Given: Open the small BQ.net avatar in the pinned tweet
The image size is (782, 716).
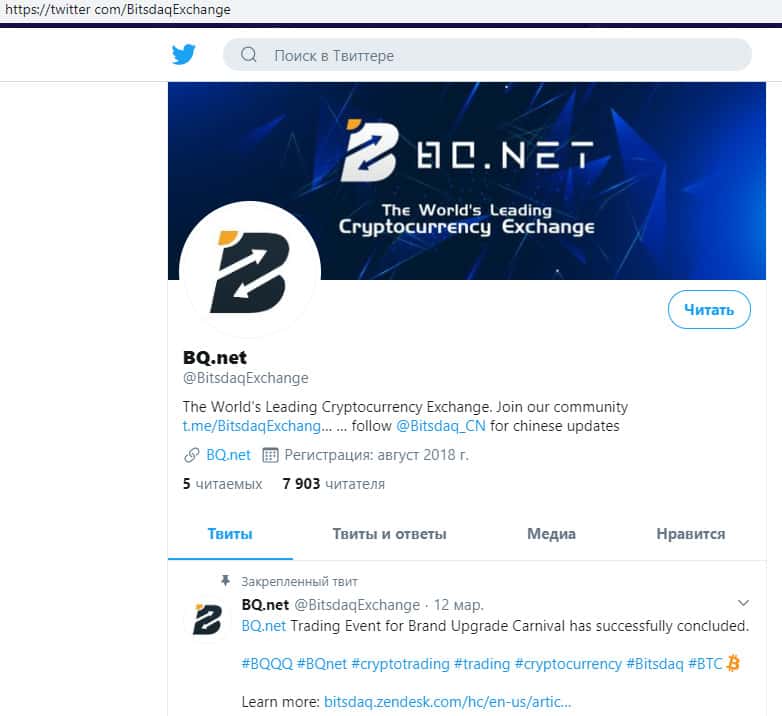Looking at the screenshot, I should coord(207,619).
